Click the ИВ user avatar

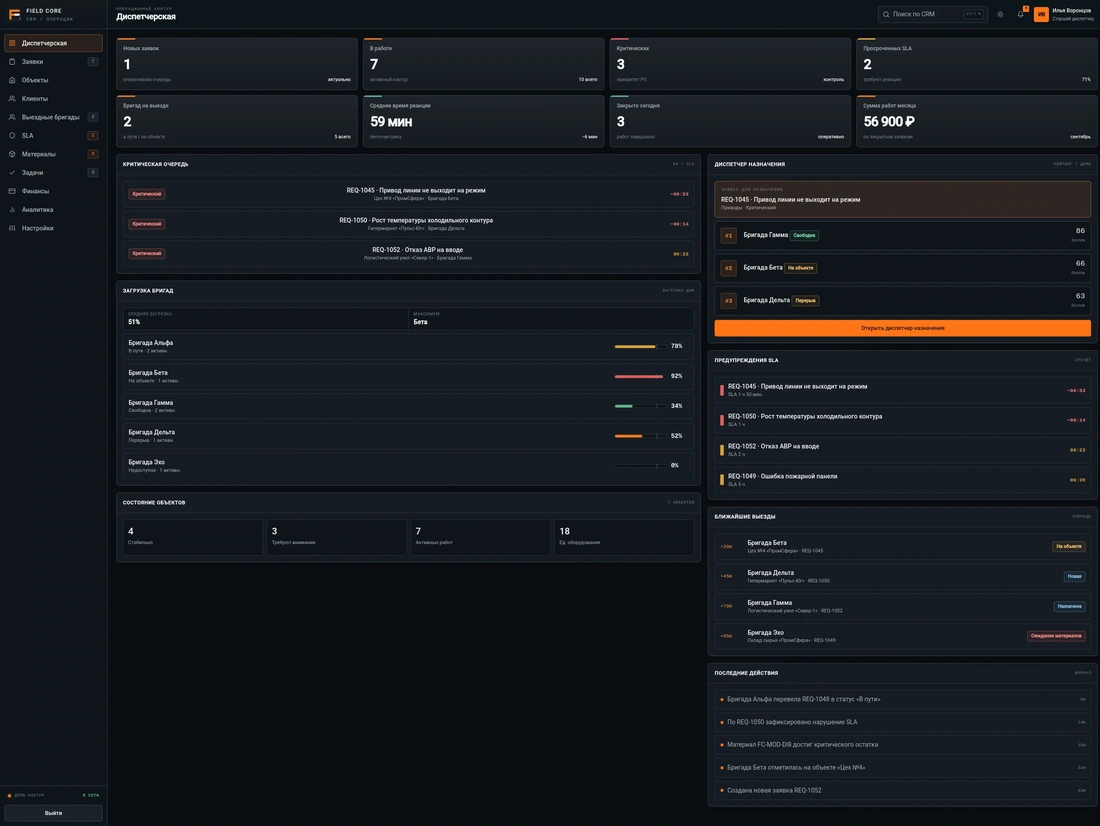click(1041, 14)
